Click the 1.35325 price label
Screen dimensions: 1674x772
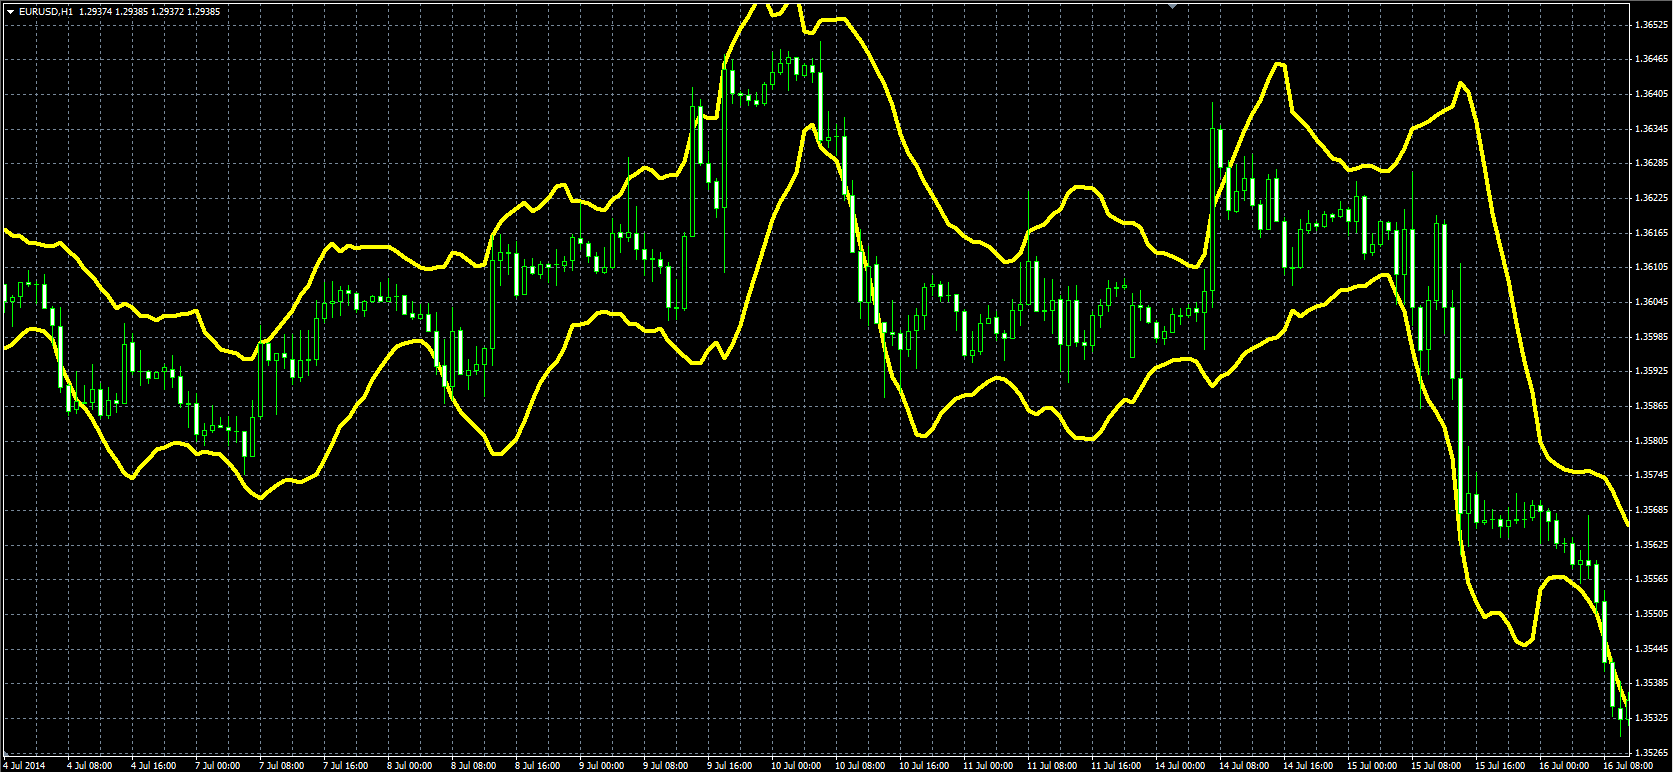tap(1650, 718)
